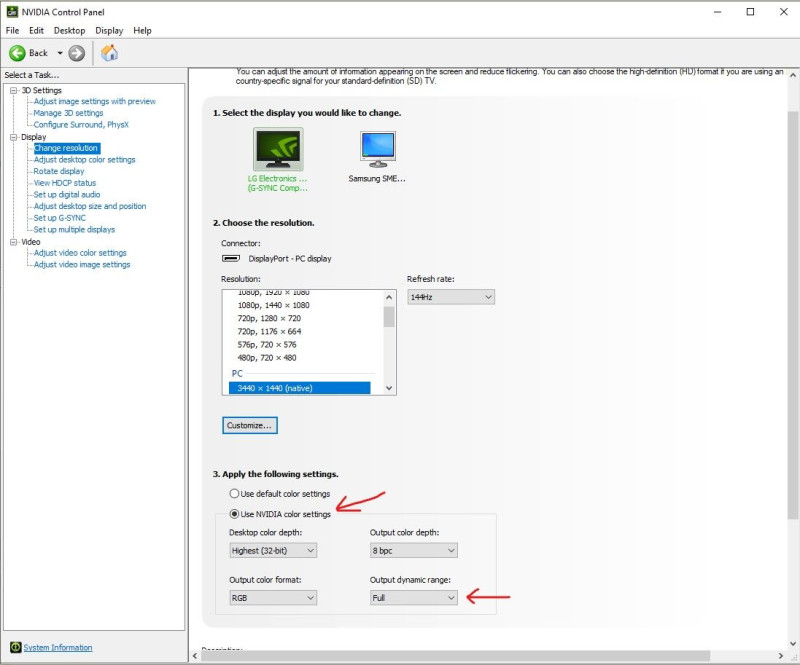800x665 pixels.
Task: Open Configure Surround, PhysX
Action: click(81, 125)
